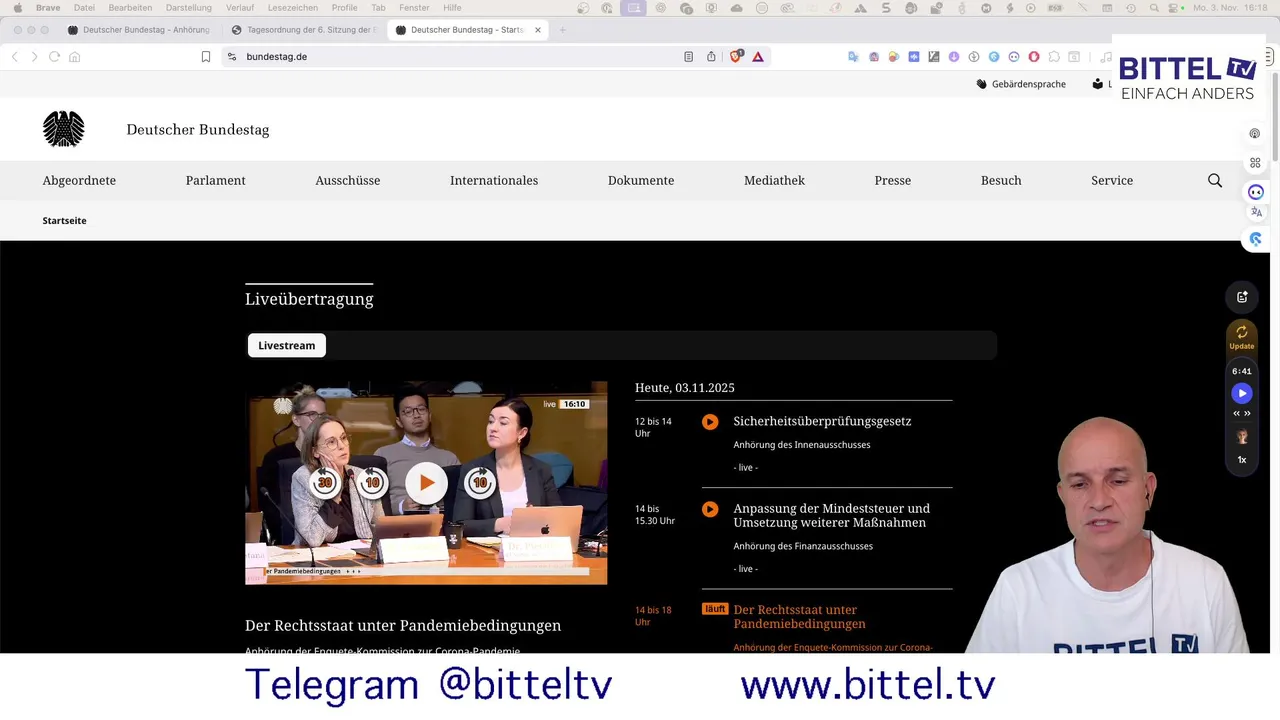Open Der Rechtsstaat unter Pandemiebedingungen schedule link
1280x720 pixels.
[800, 616]
